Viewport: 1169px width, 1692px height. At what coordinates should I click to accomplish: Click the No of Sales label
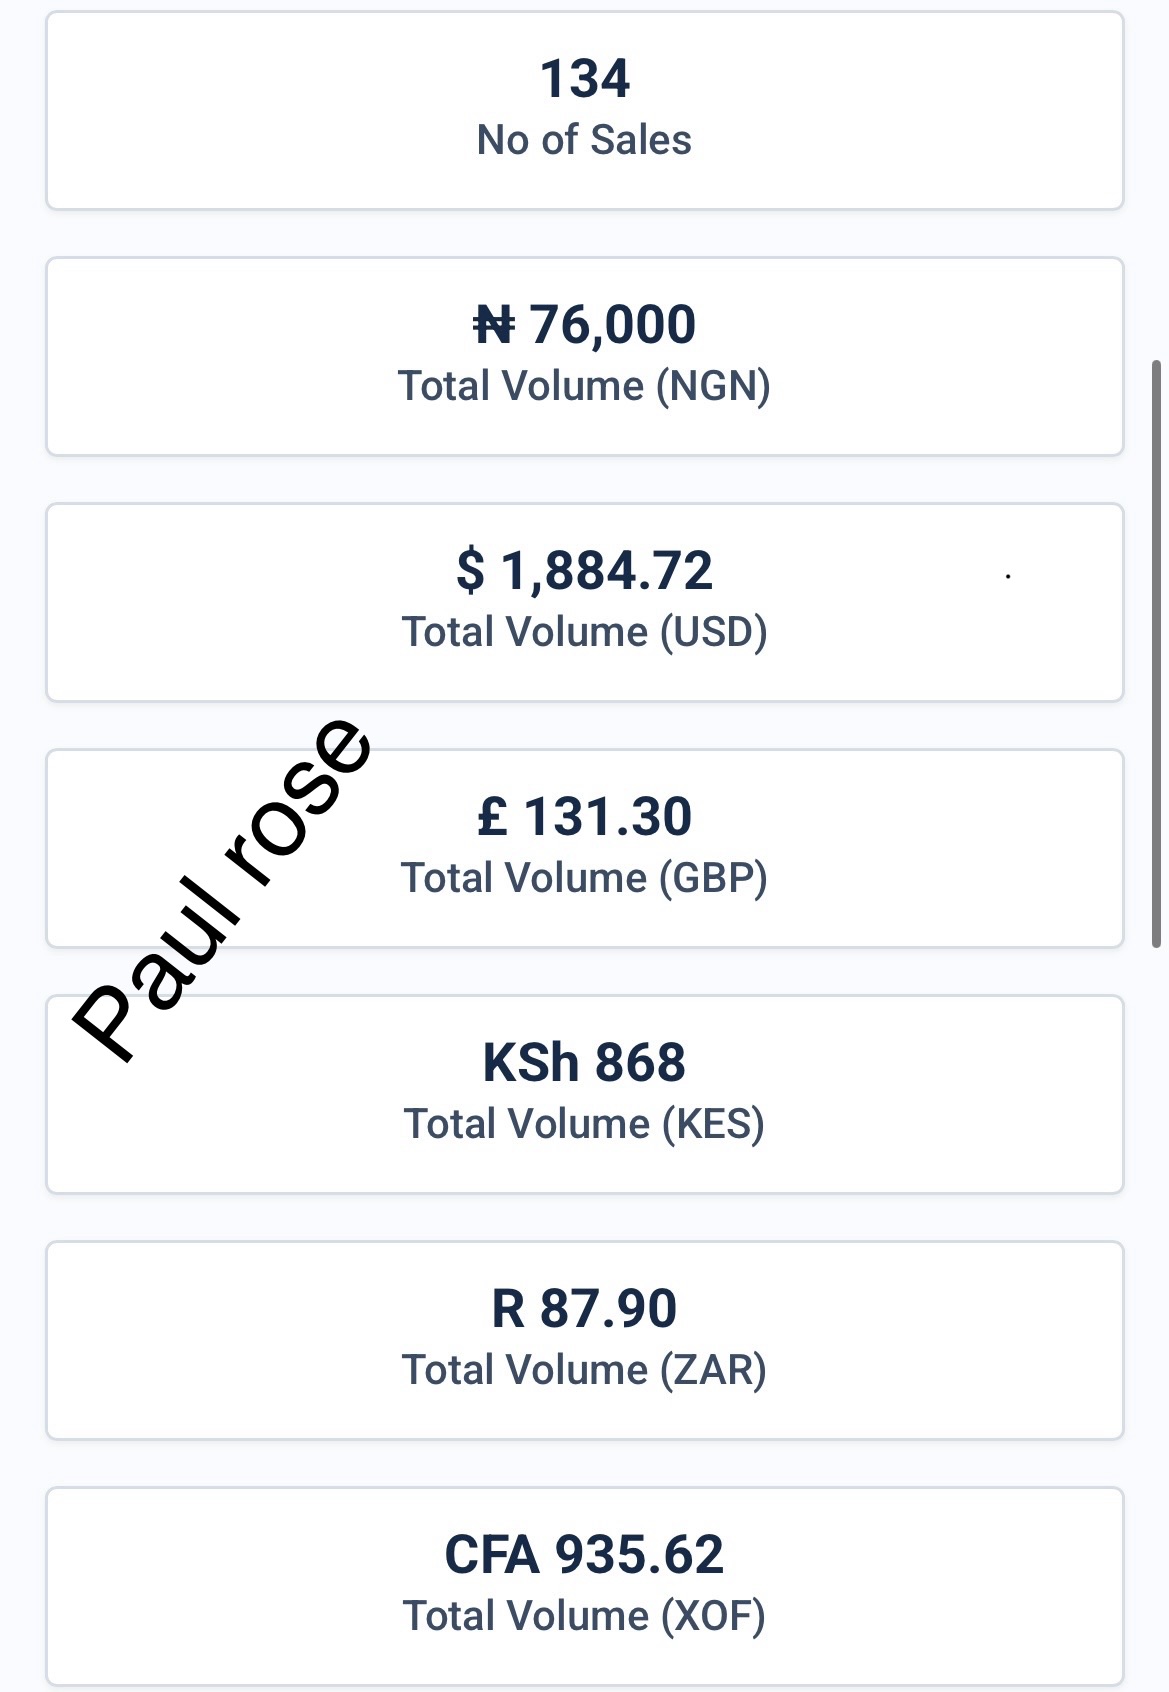585,140
